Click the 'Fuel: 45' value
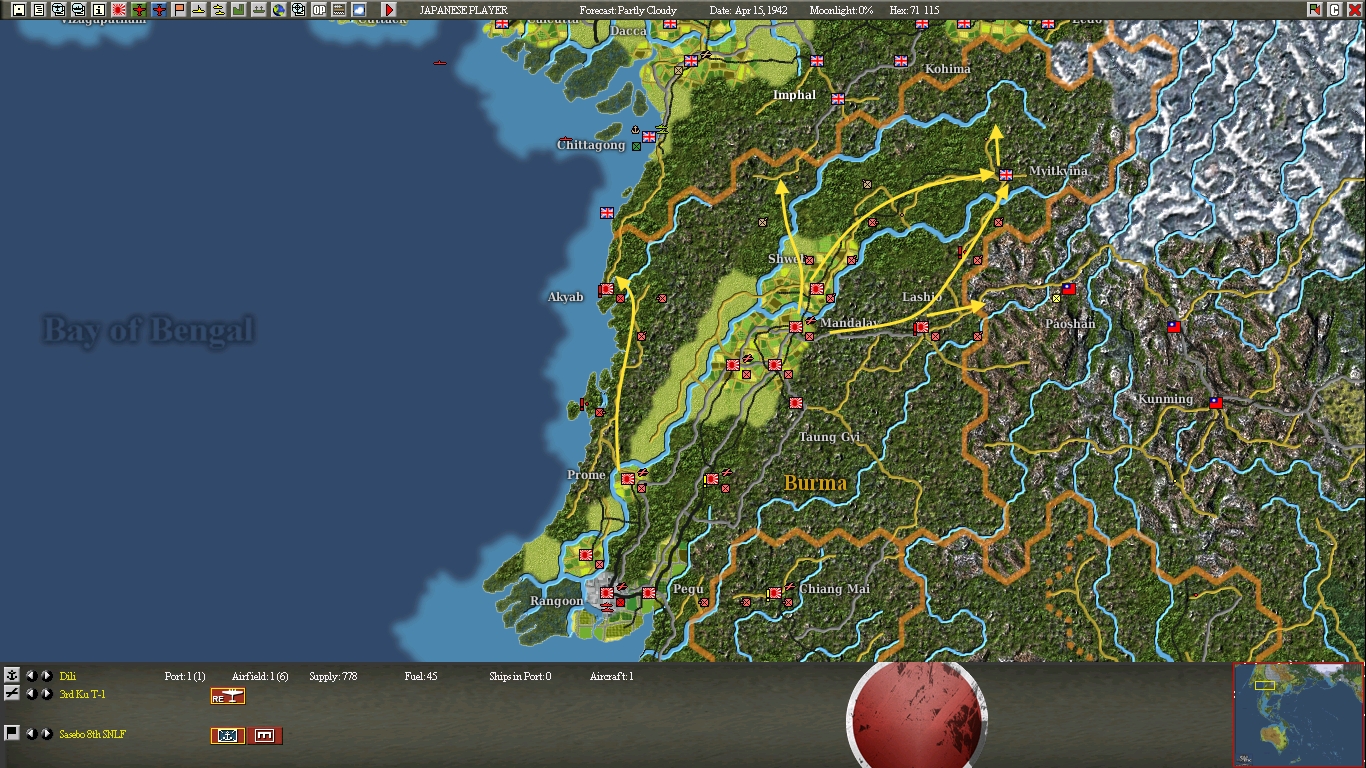Screen dimensions: 1366x768 (421, 677)
